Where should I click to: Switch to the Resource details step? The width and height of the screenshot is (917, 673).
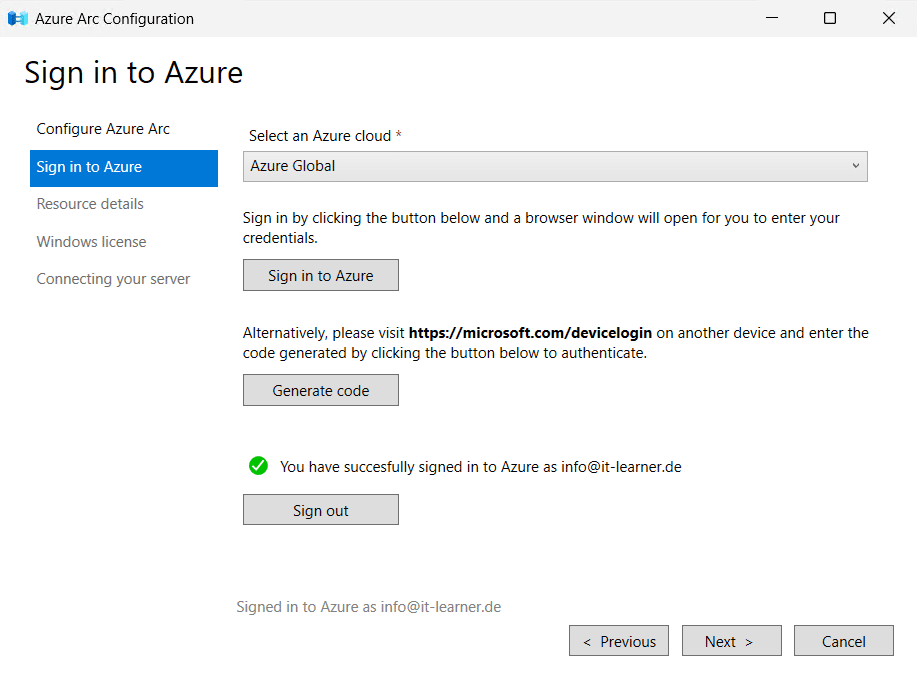click(90, 204)
